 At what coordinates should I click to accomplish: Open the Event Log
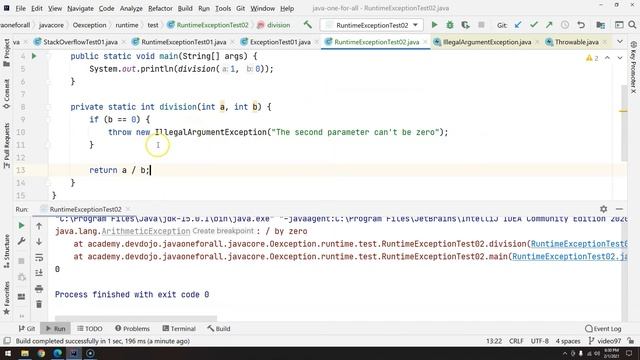tap(603, 329)
